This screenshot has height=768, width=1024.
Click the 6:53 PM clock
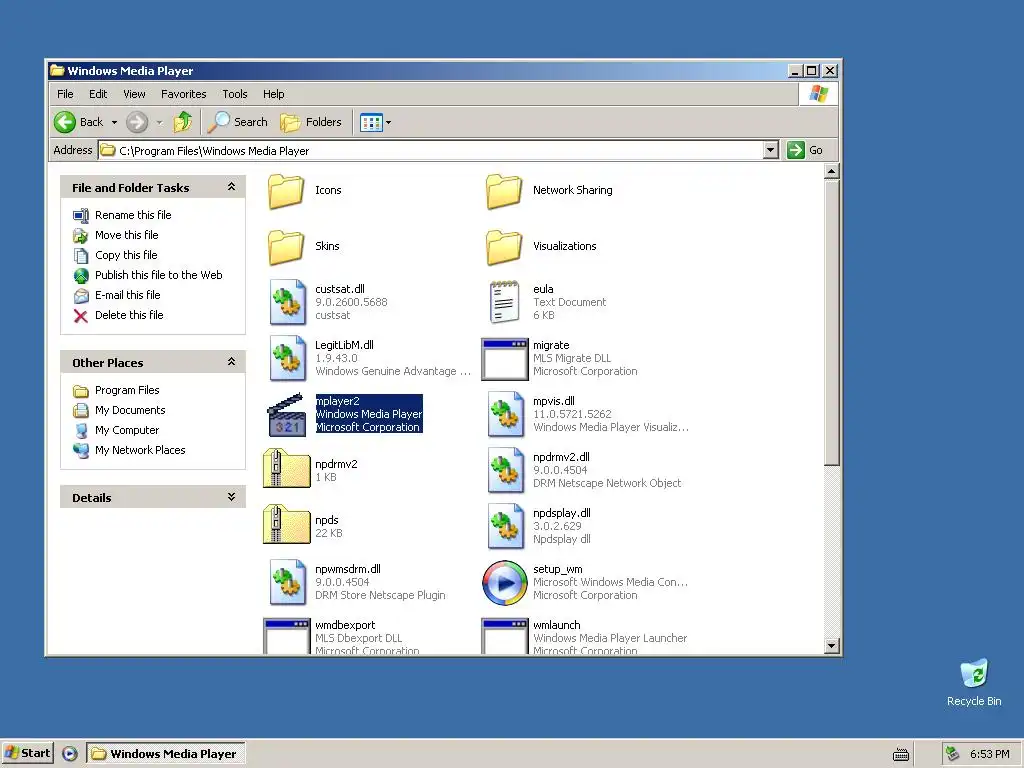click(x=989, y=754)
